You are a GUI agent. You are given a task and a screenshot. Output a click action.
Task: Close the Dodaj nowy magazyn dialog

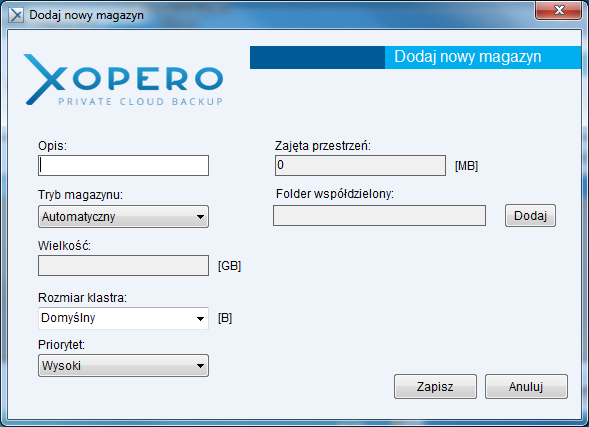click(x=559, y=10)
